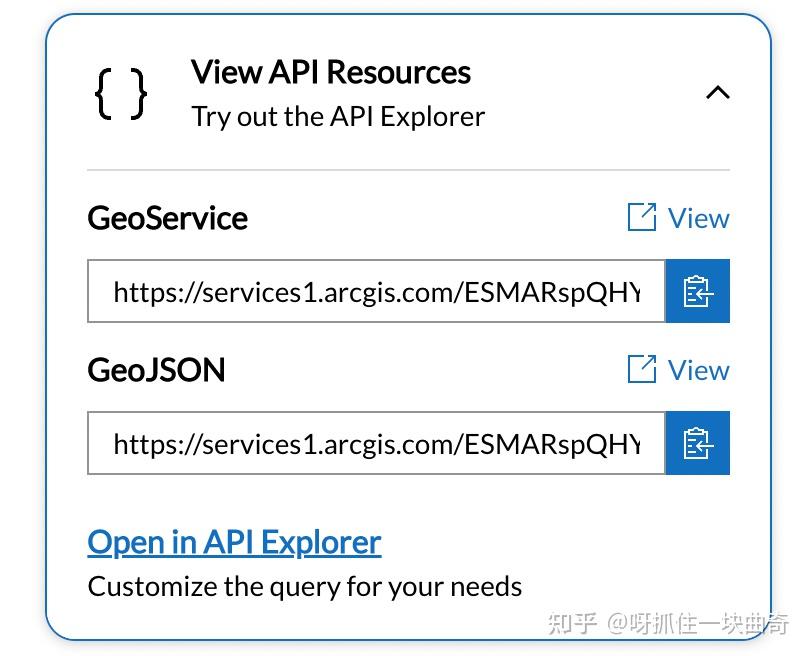Select the blue clipboard icon under GeoService
The image size is (810, 656).
(697, 292)
